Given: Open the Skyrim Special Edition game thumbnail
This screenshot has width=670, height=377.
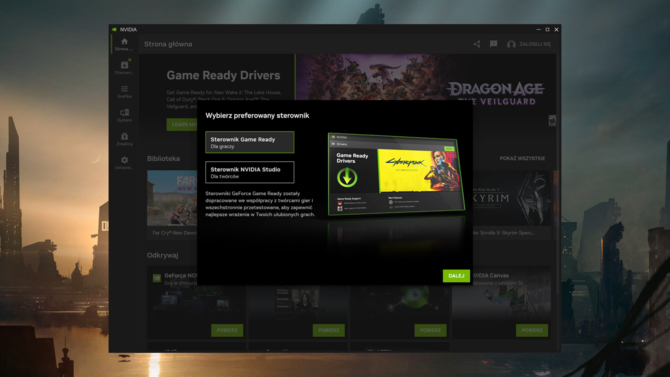Looking at the screenshot, I should (x=511, y=198).
